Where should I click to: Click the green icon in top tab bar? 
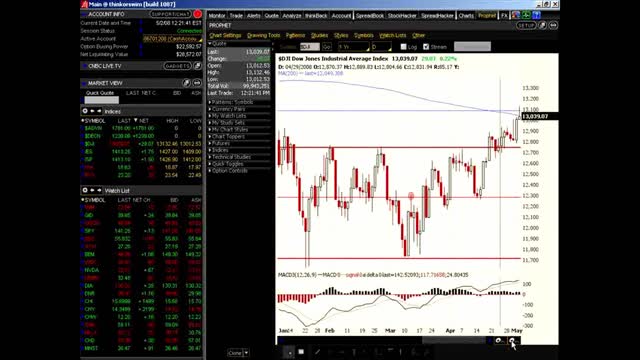[526, 16]
